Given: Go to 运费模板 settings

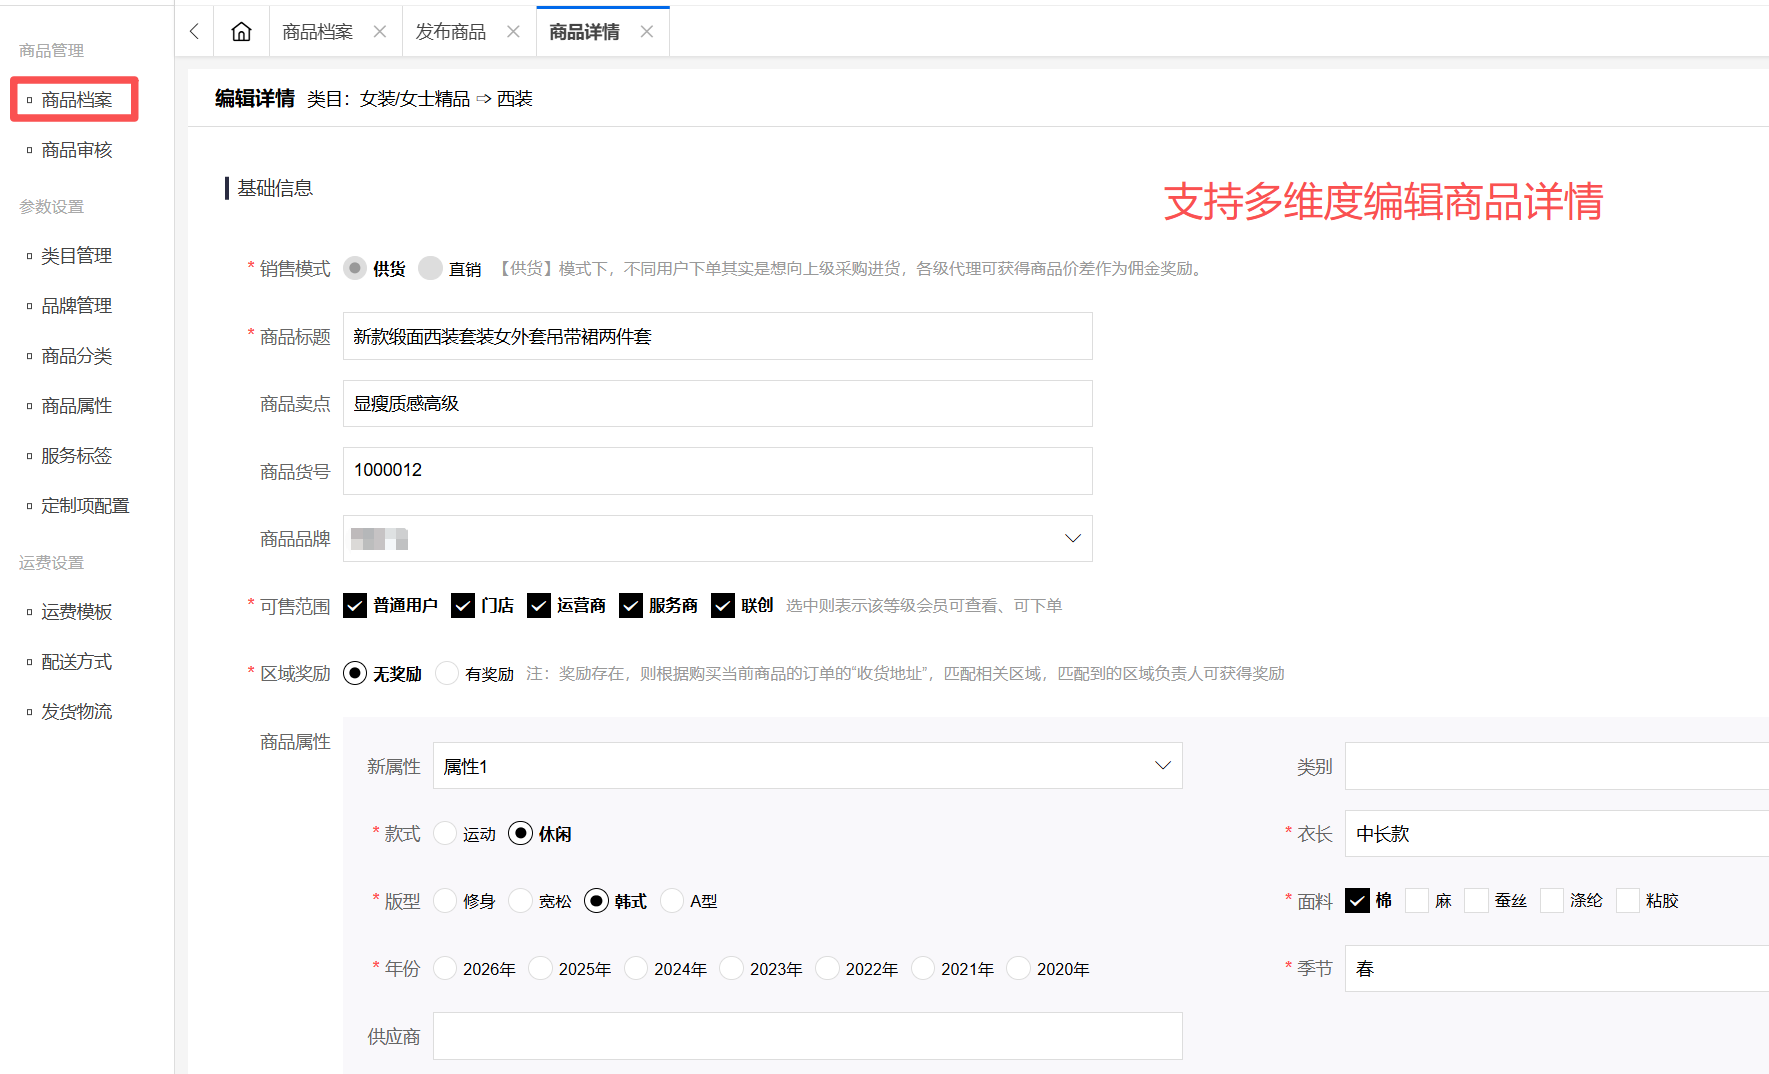Looking at the screenshot, I should [x=77, y=612].
